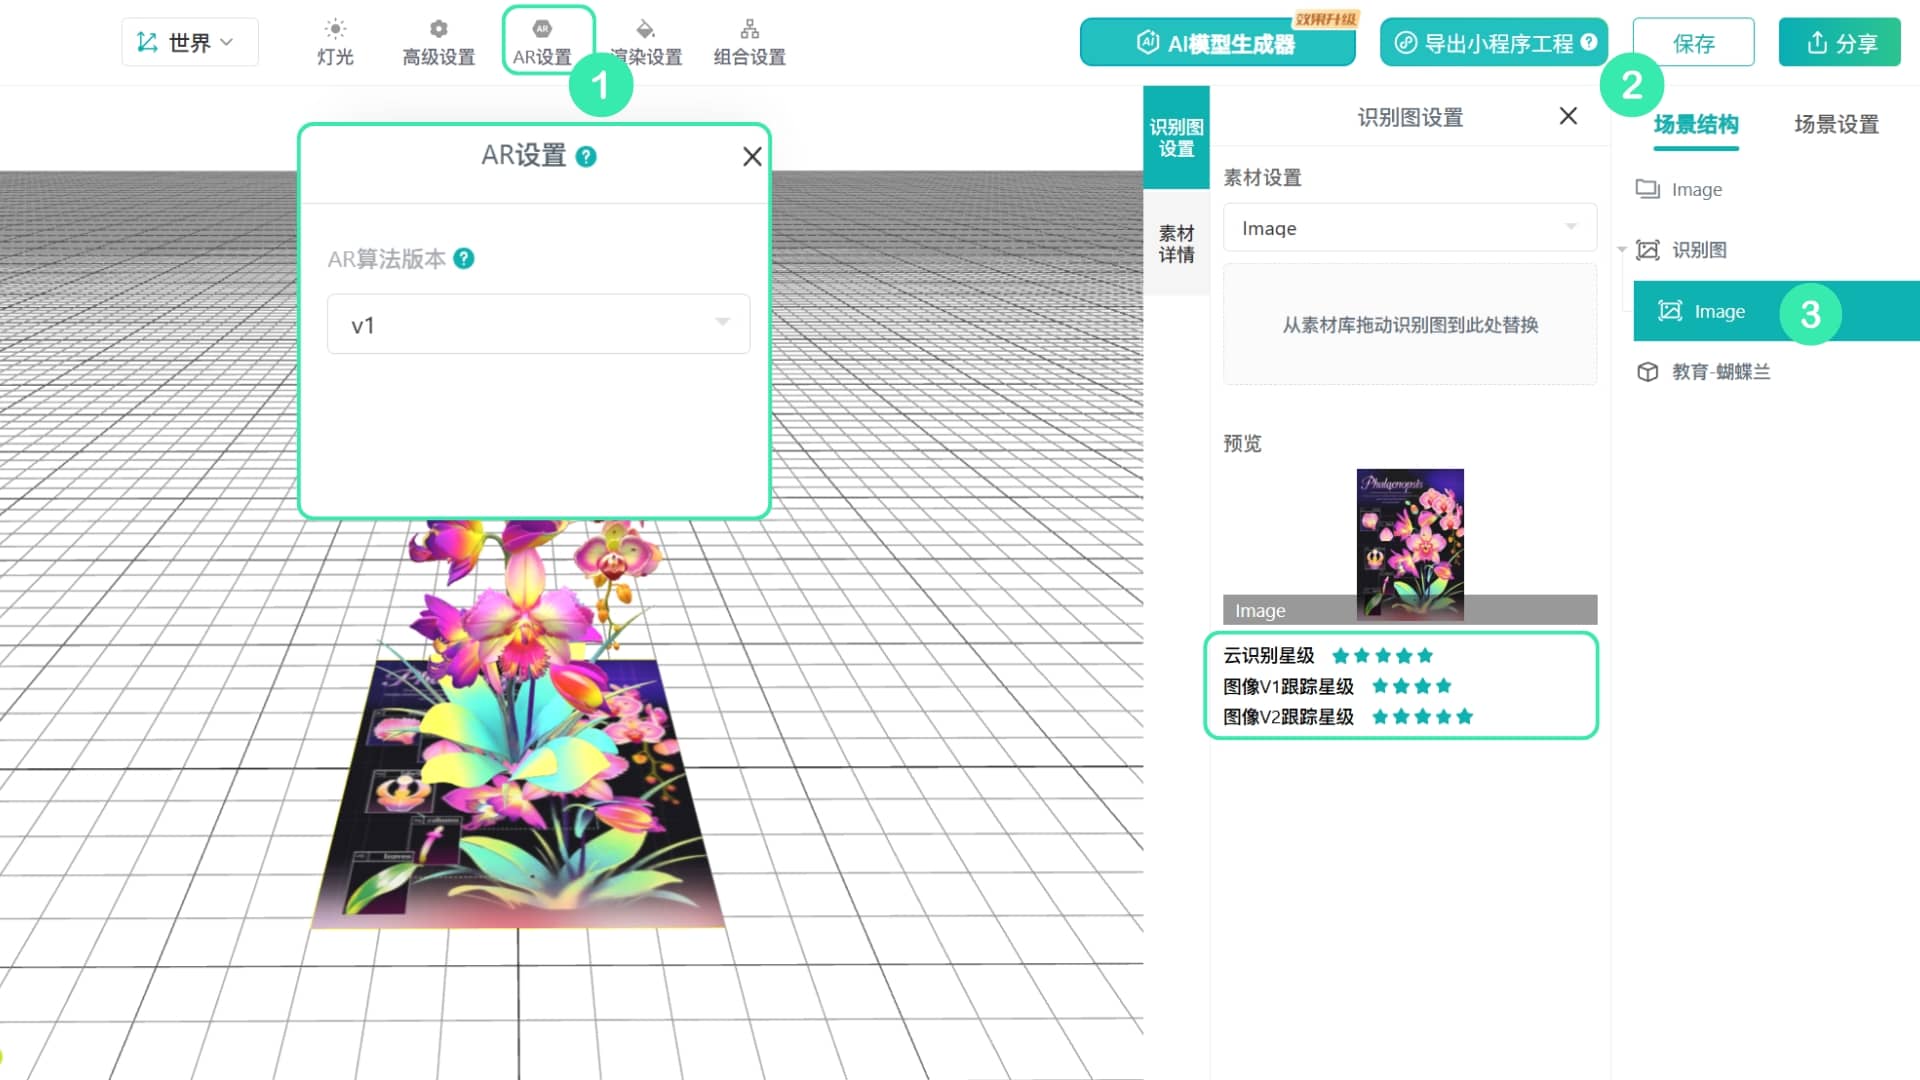
Task: Switch to 场景设置 tab
Action: (x=1836, y=125)
